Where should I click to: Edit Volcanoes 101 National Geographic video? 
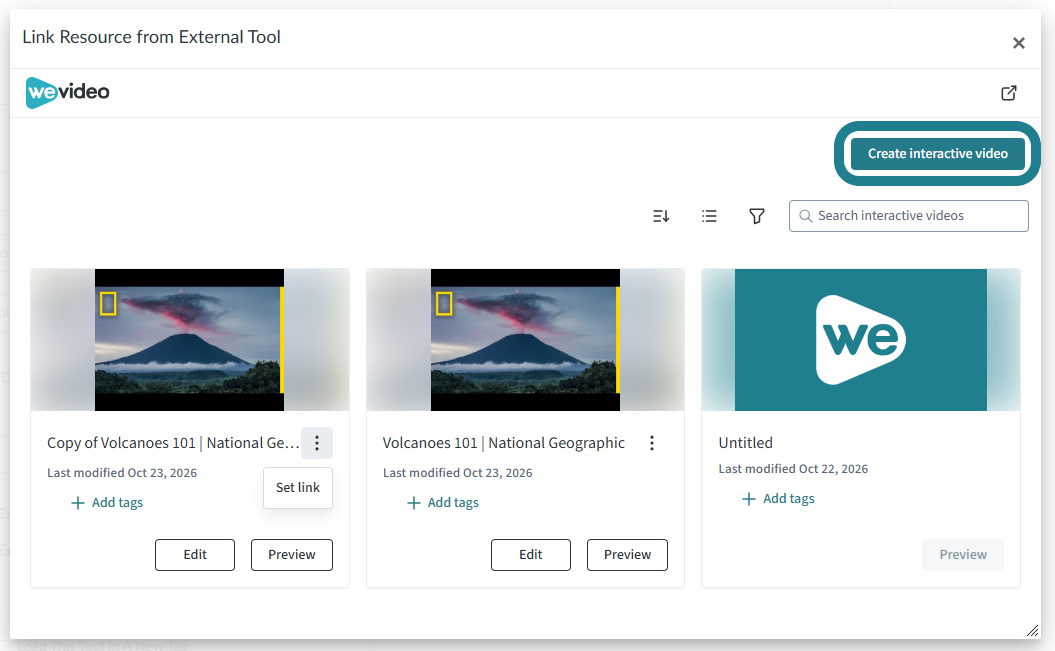(x=531, y=555)
